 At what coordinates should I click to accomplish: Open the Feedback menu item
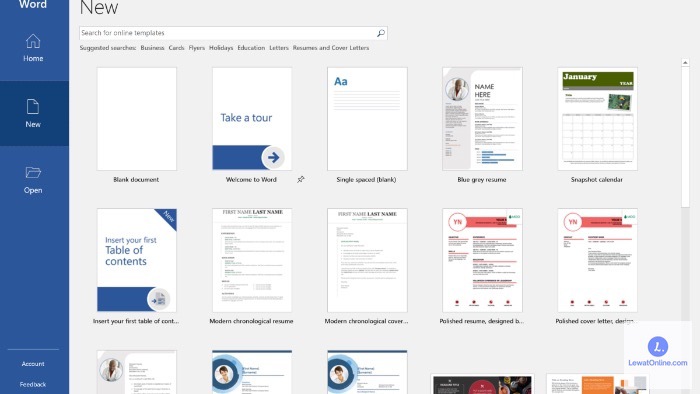33,384
